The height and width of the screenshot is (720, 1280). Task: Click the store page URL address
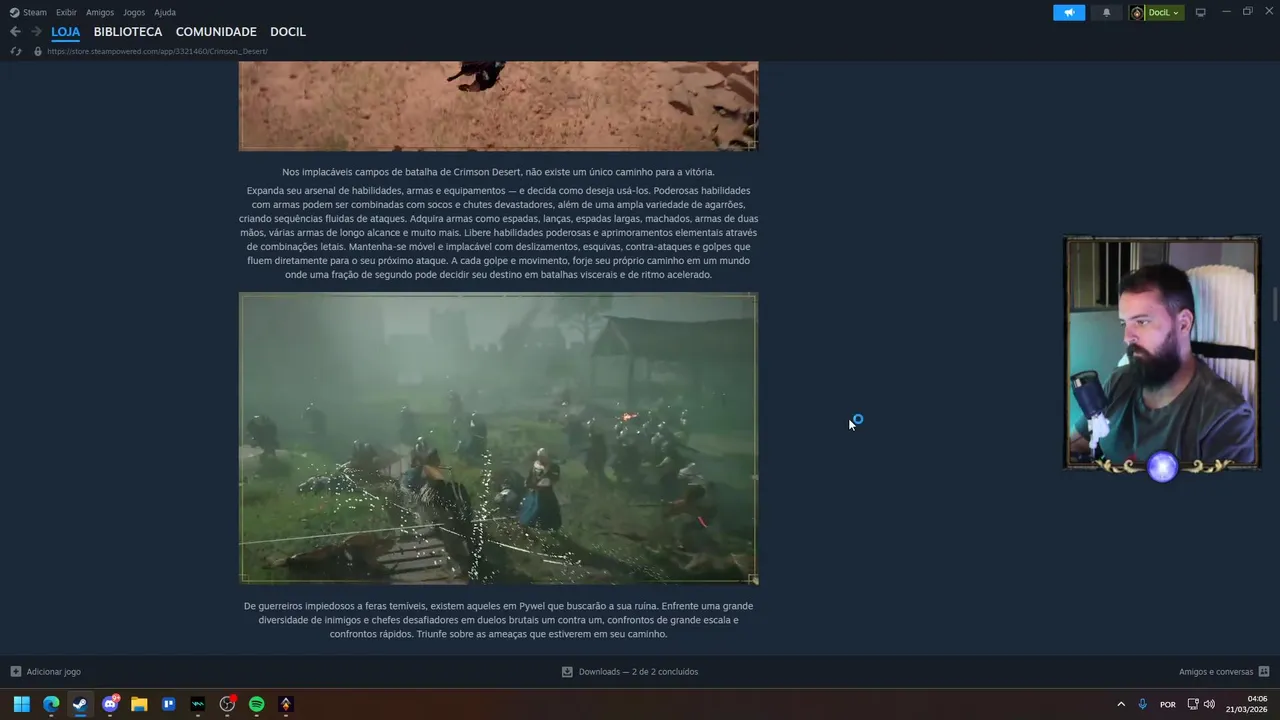tap(157, 51)
